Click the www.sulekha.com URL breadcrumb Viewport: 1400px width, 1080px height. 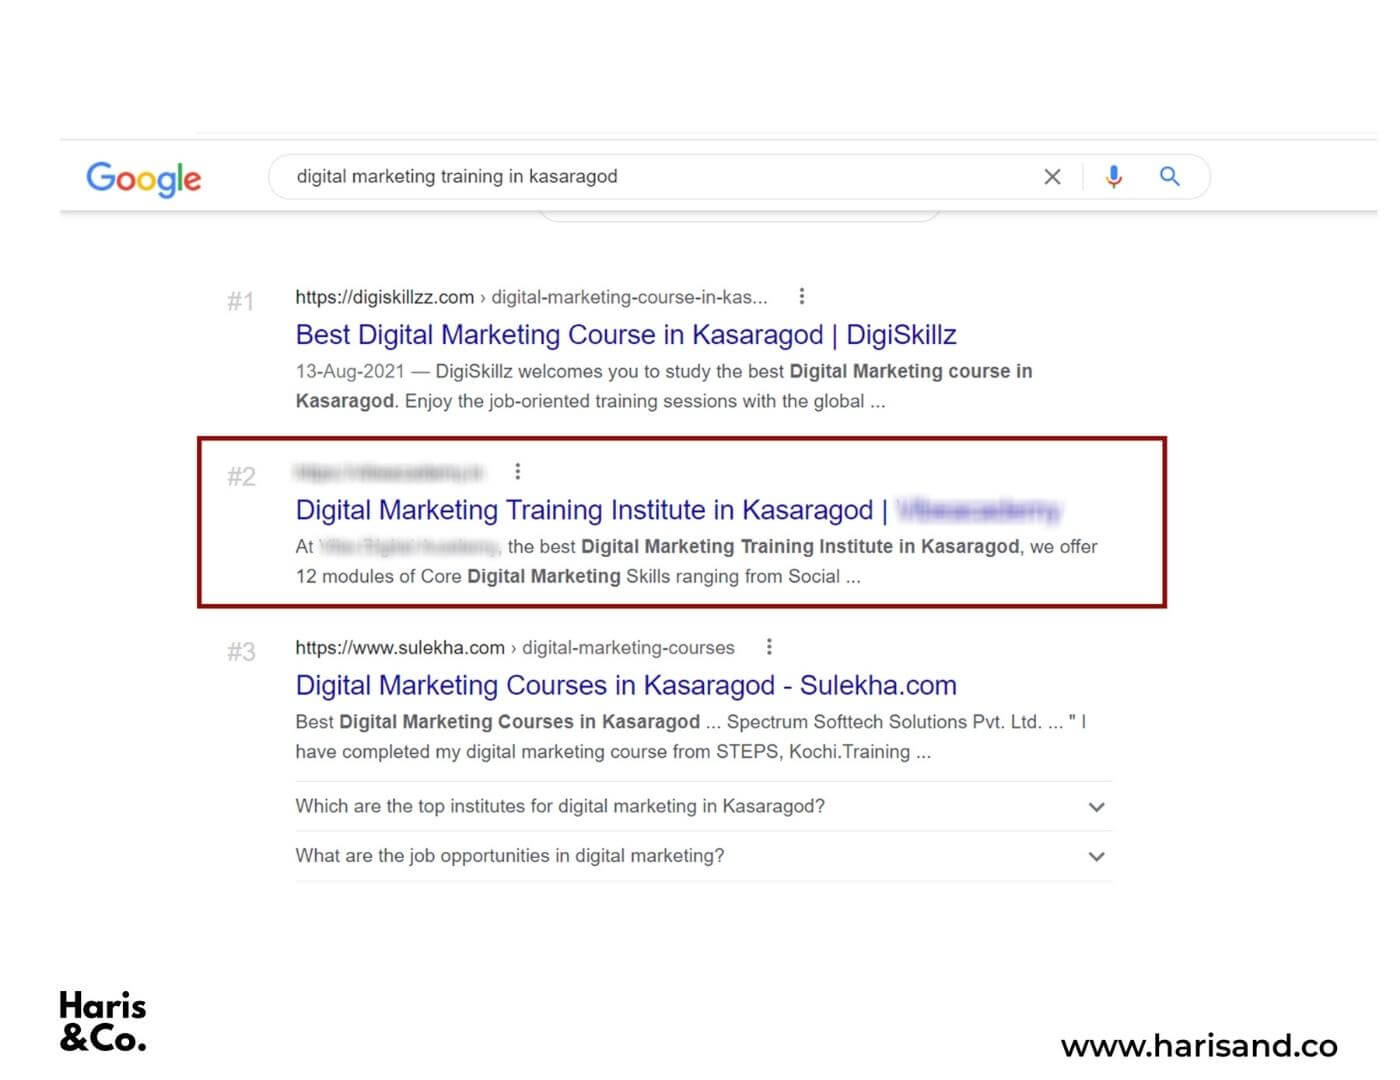(x=515, y=648)
